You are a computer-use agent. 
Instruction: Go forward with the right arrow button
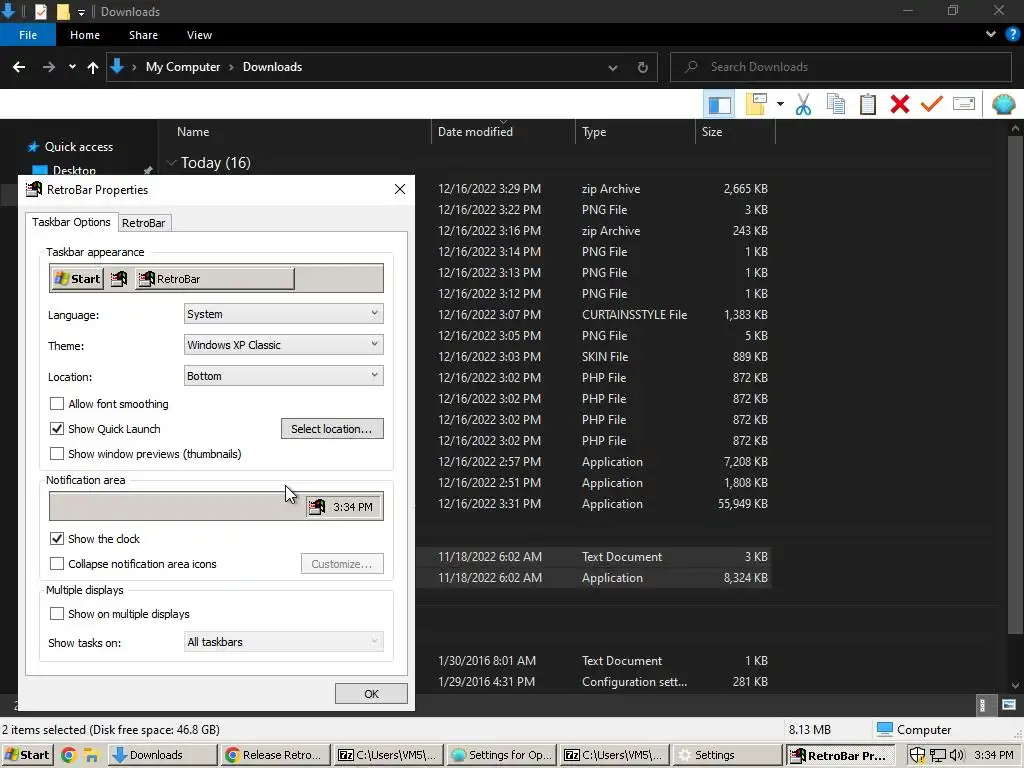tap(49, 67)
